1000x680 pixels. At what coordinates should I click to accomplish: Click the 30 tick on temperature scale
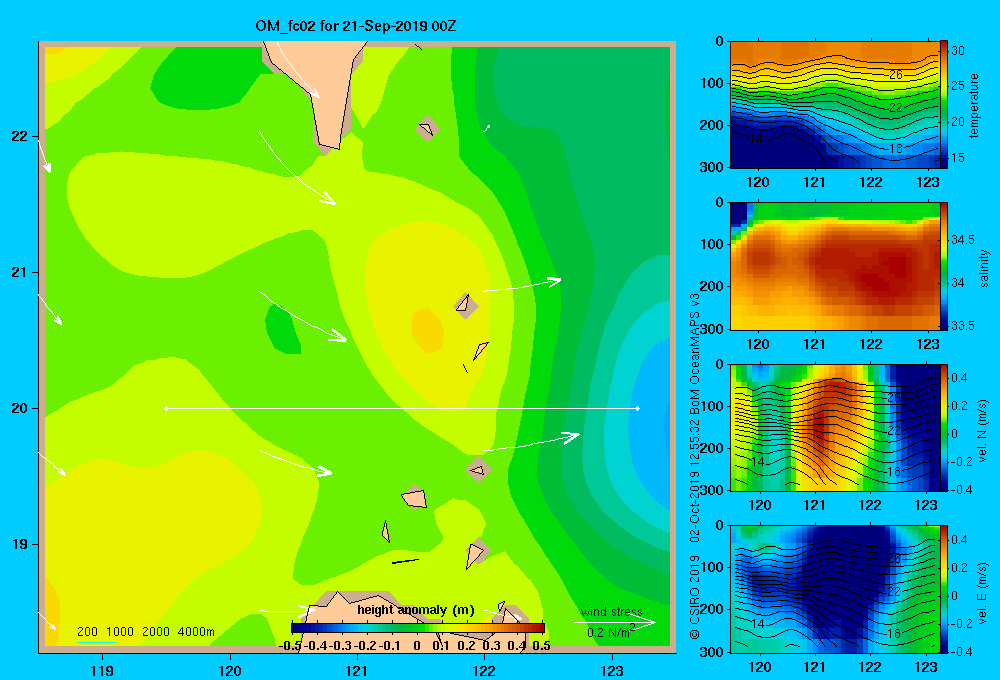(x=958, y=51)
